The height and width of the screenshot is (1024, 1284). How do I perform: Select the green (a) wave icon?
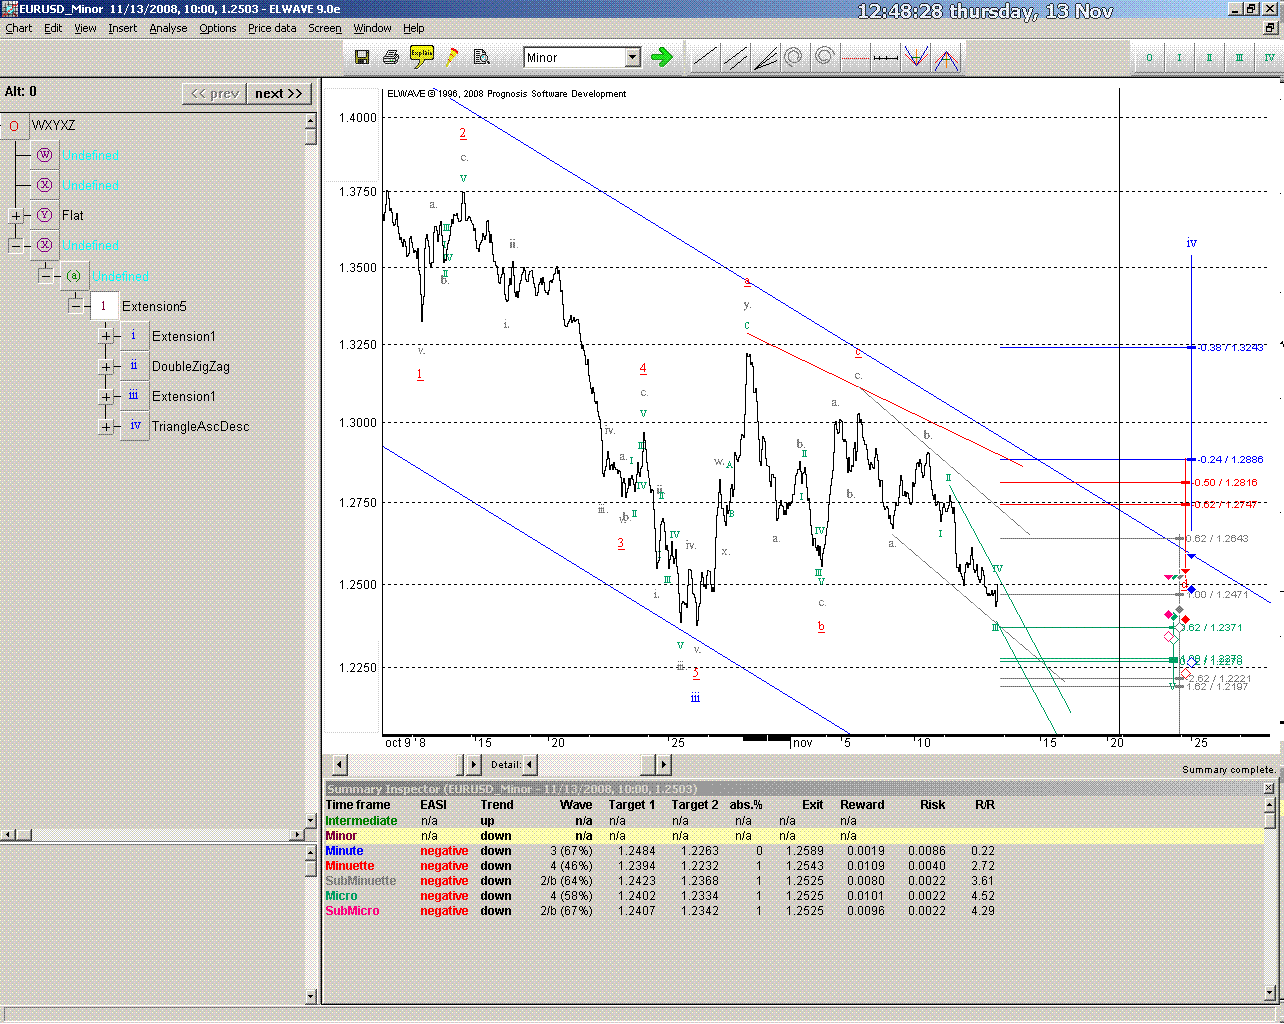(x=74, y=276)
